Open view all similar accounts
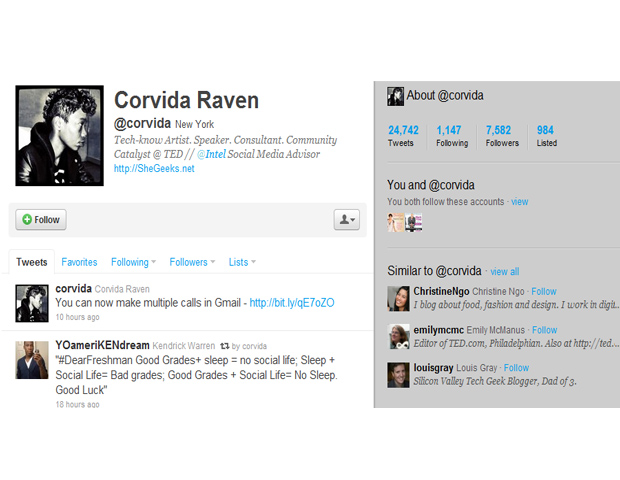The height and width of the screenshot is (480, 620). coord(504,272)
